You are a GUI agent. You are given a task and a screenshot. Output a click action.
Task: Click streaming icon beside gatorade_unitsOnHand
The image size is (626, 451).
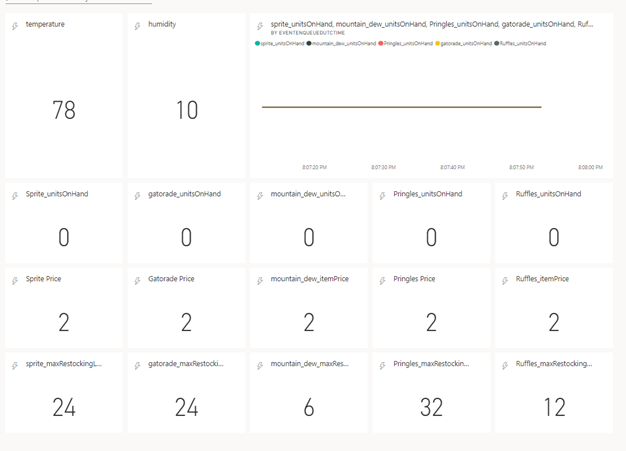click(137, 196)
